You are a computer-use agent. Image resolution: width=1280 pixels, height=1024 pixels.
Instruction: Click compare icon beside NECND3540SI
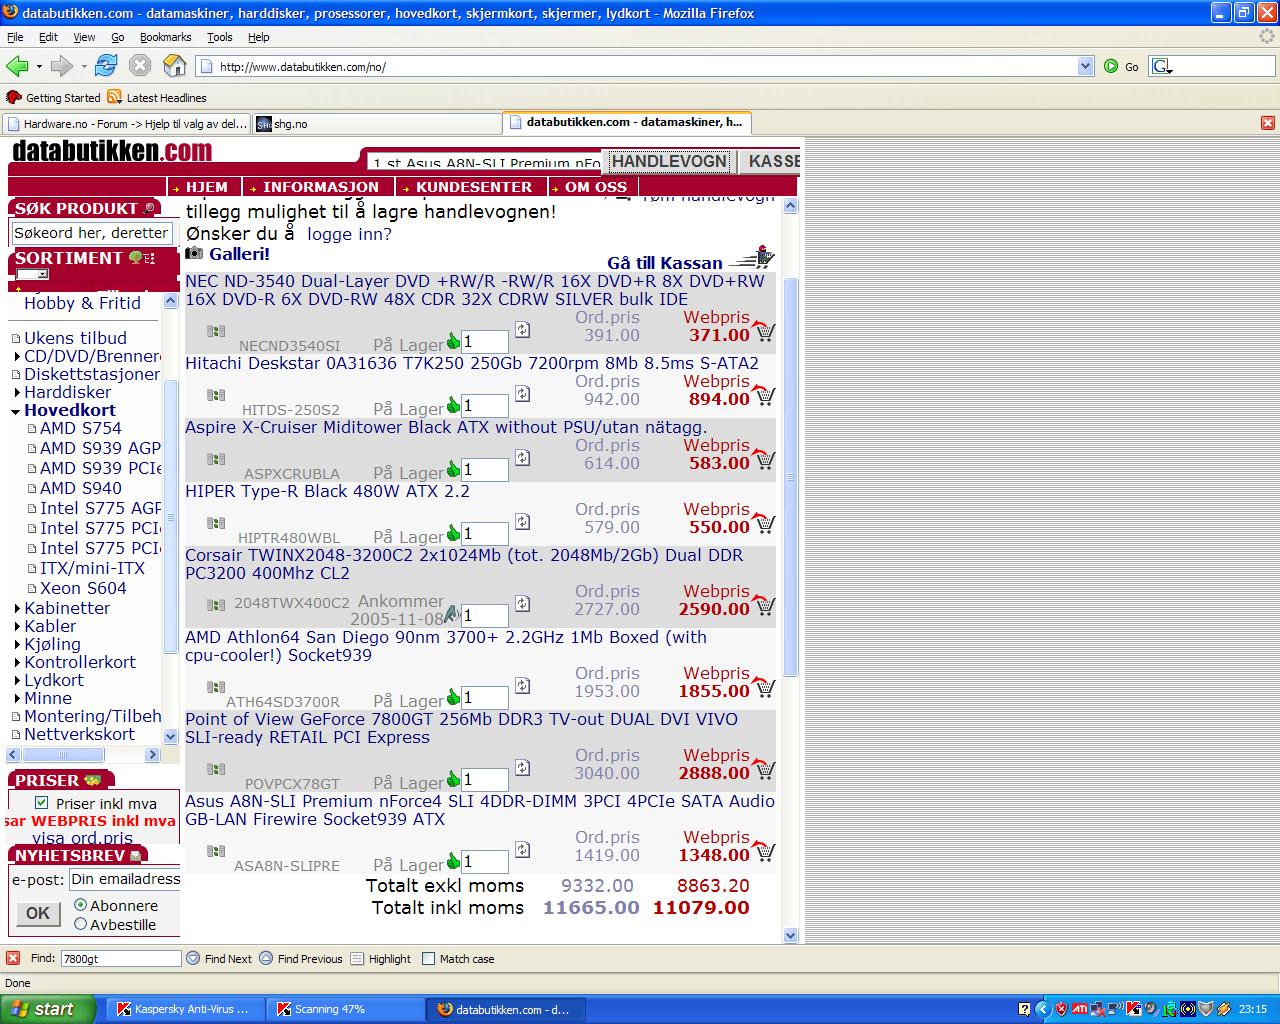tap(216, 331)
